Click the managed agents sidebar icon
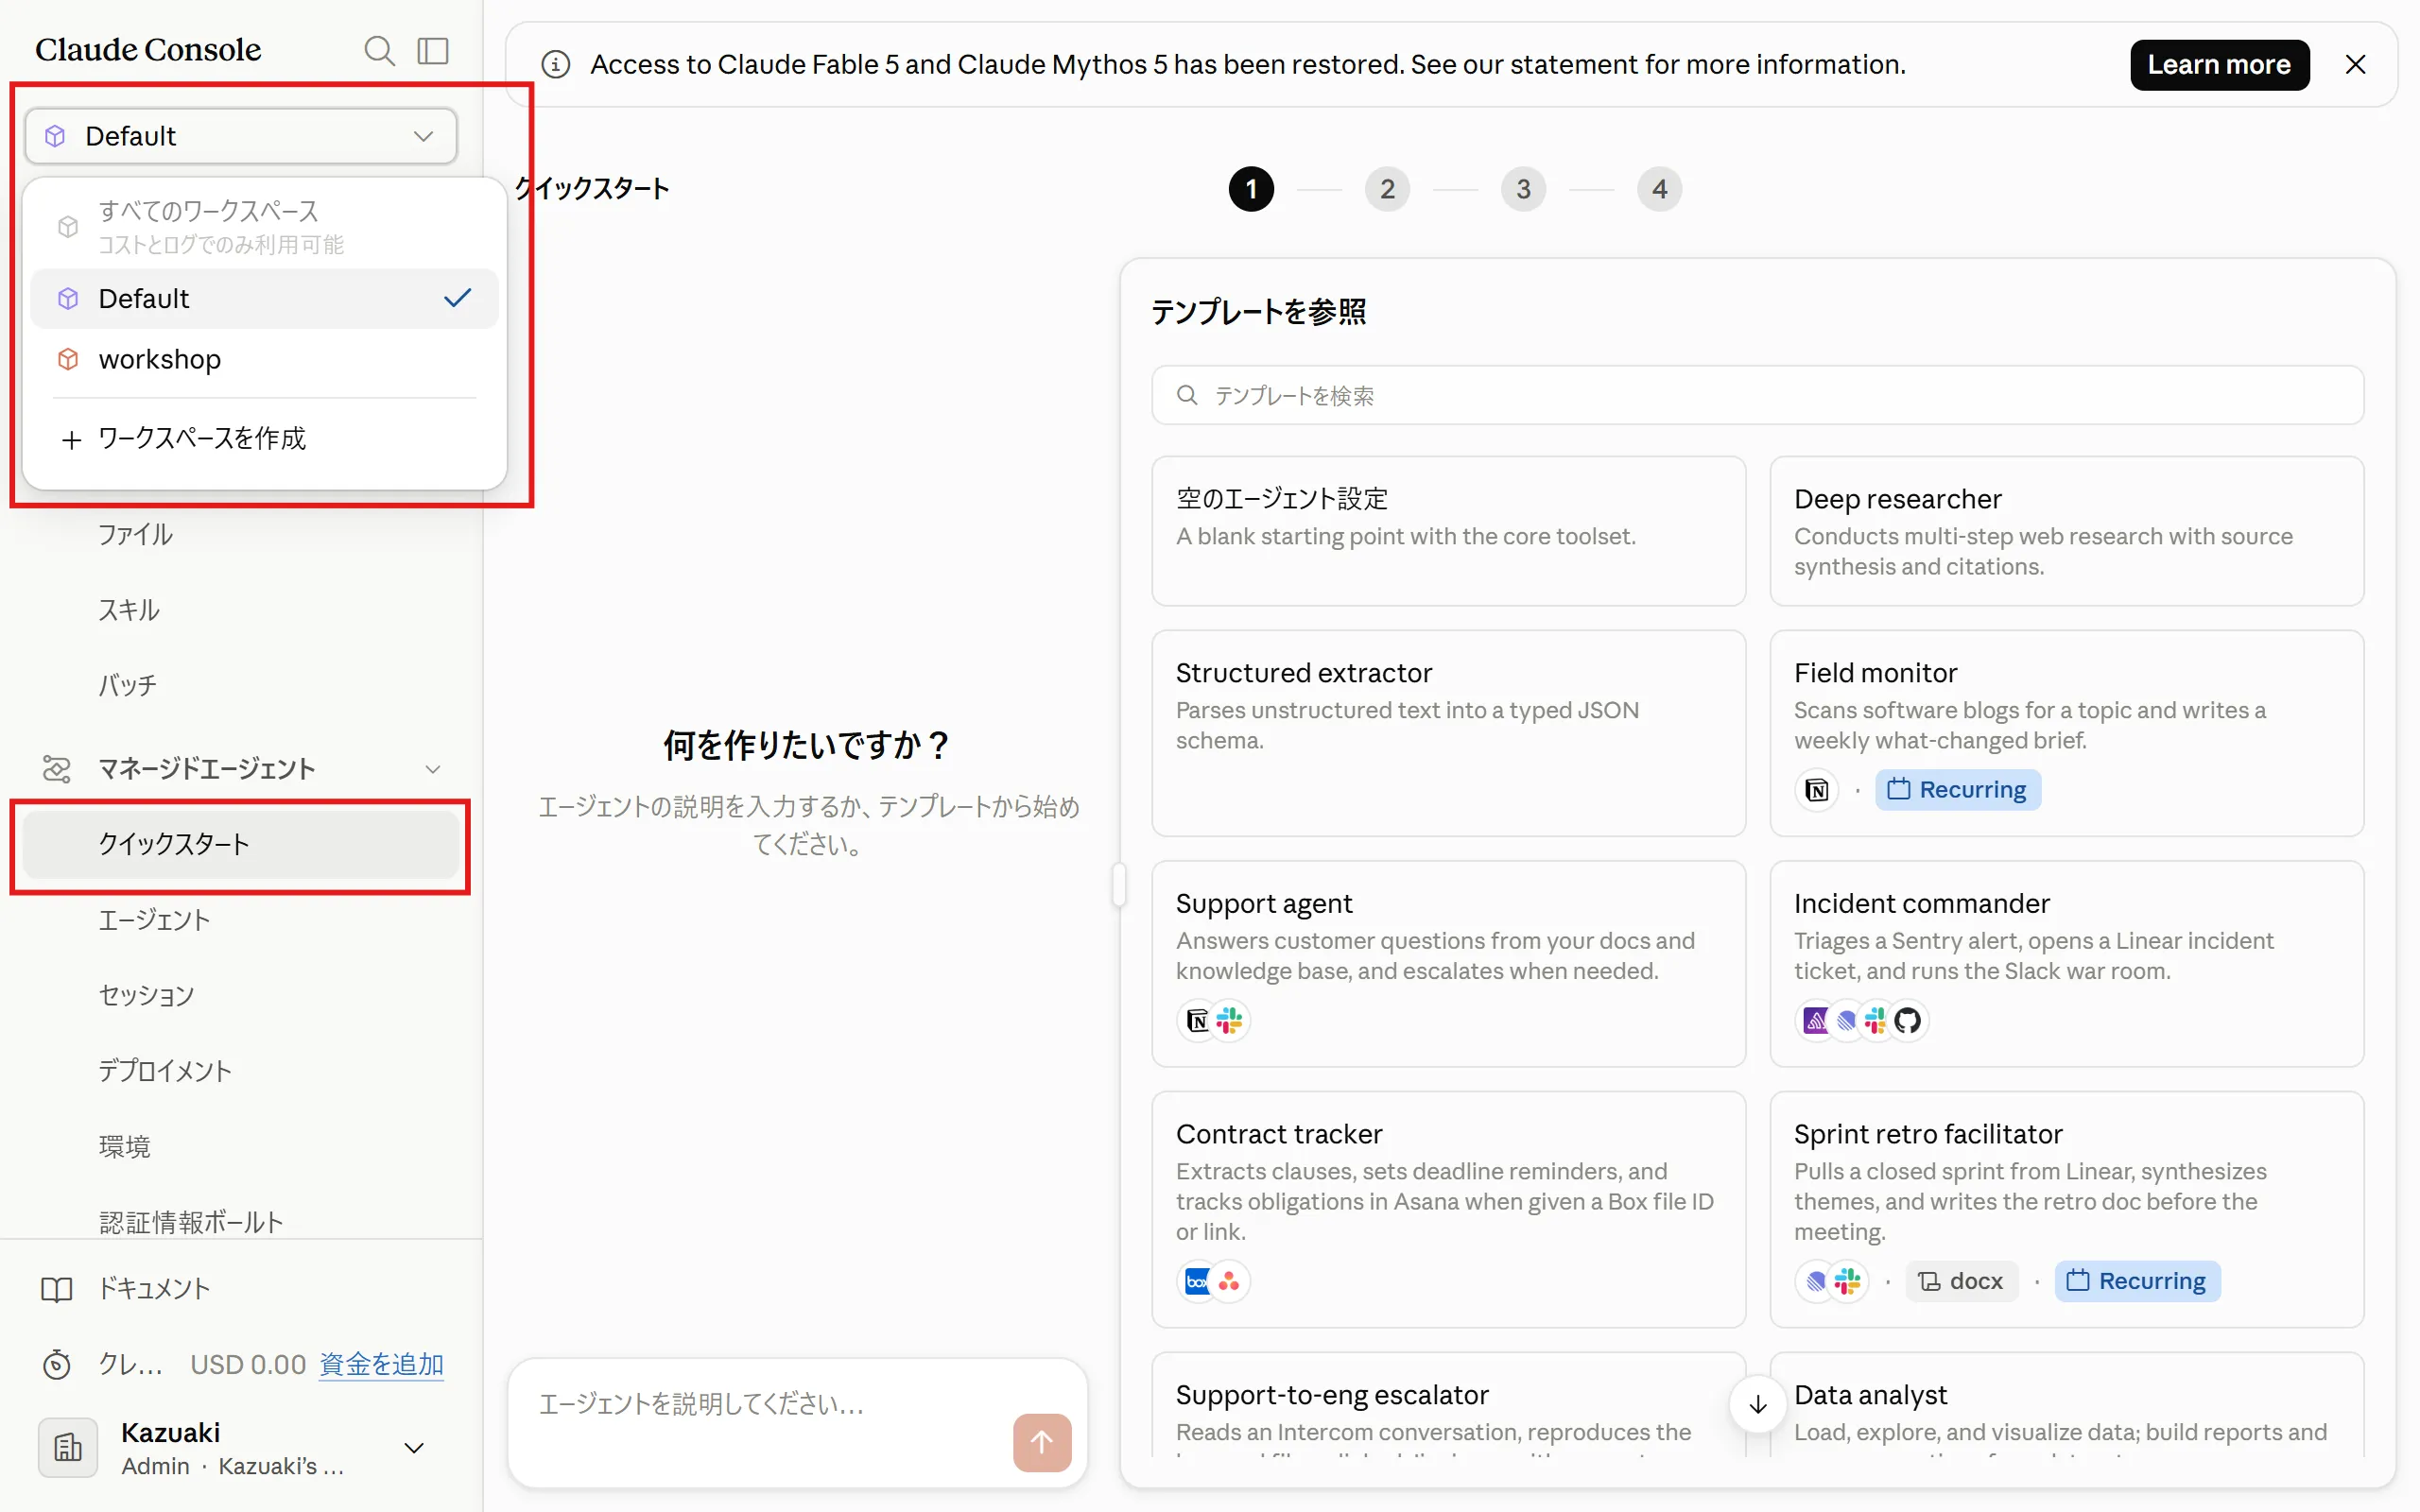2420x1512 pixels. point(57,769)
